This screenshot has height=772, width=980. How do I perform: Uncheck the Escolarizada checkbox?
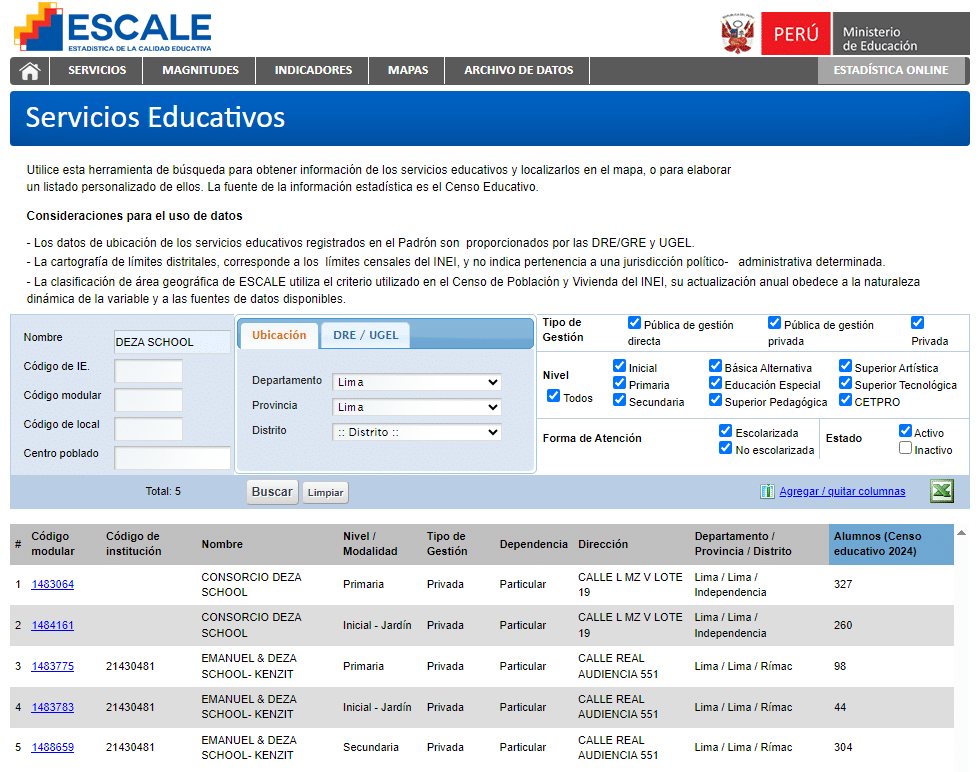point(726,431)
